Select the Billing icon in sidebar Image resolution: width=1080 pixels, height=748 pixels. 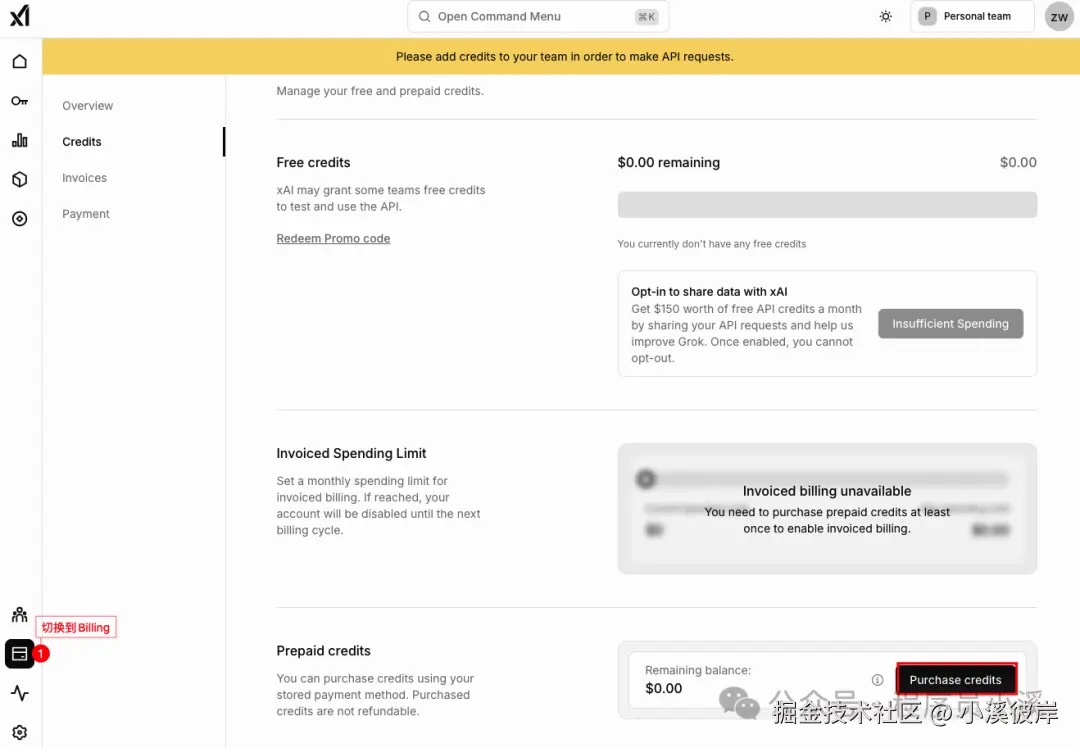point(19,654)
